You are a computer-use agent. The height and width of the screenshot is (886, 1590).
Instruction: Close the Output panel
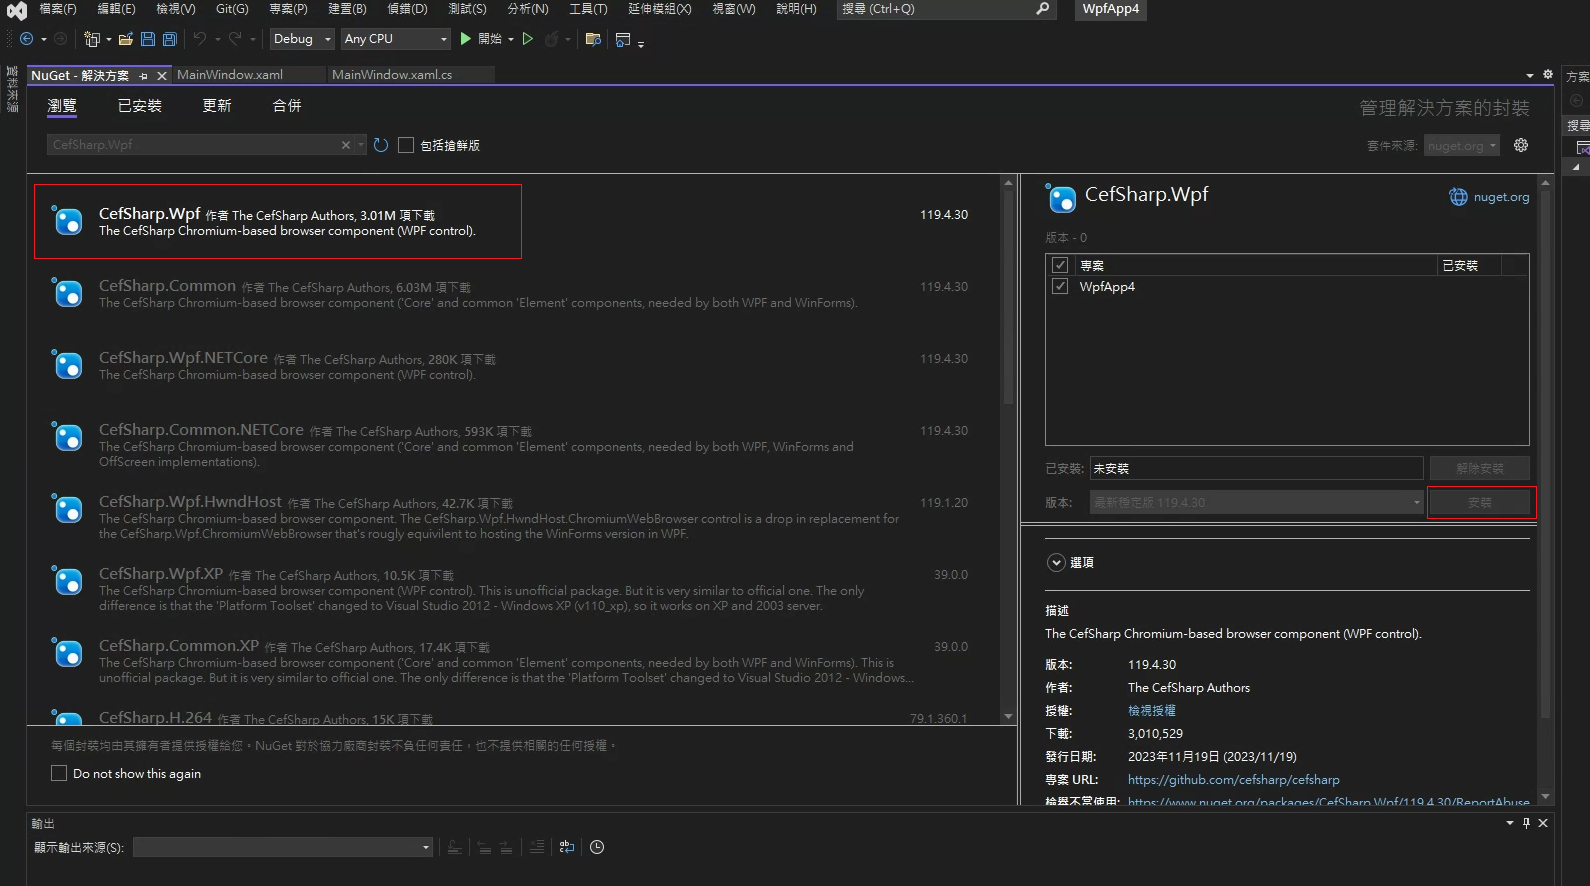[1543, 823]
